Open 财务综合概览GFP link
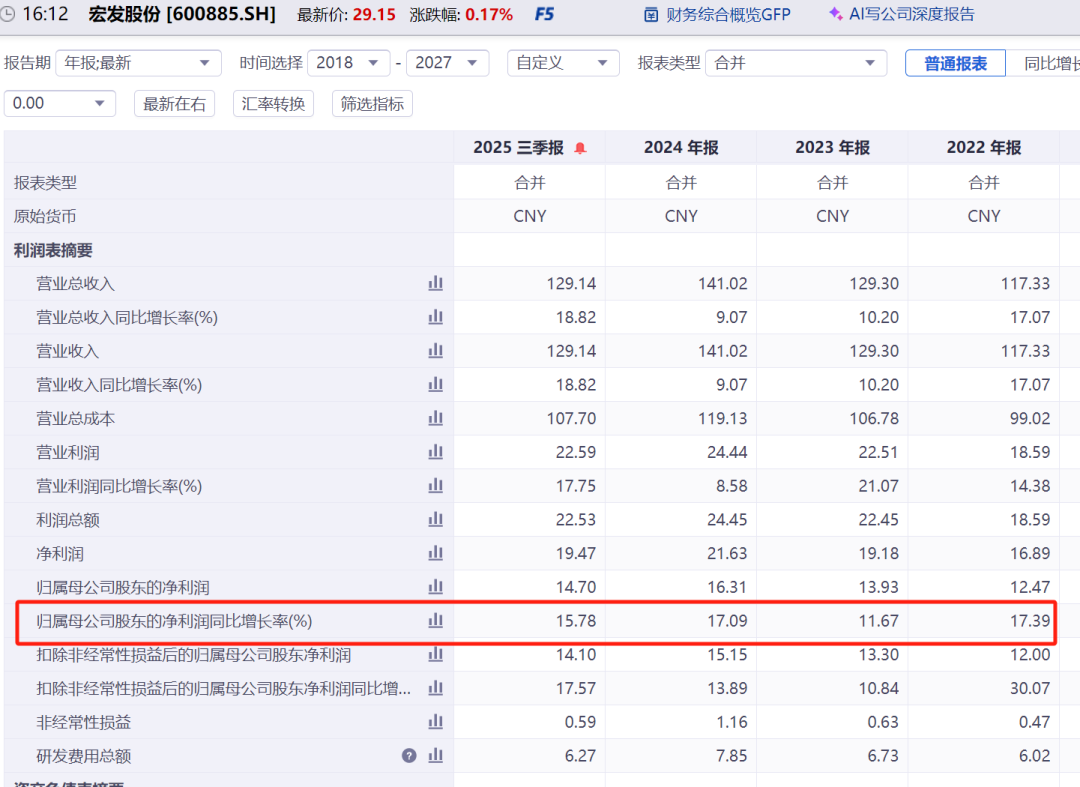The width and height of the screenshot is (1080, 787). pyautogui.click(x=715, y=15)
